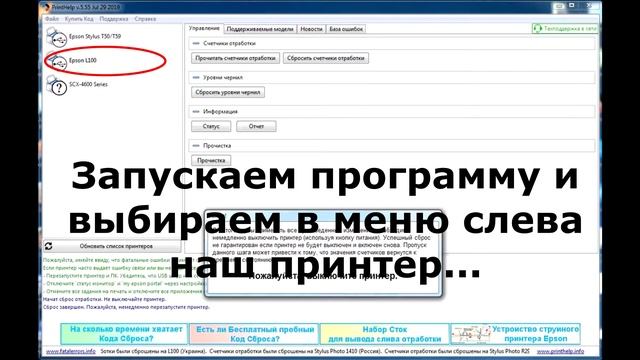Open the База ошибок tab

tap(346, 29)
